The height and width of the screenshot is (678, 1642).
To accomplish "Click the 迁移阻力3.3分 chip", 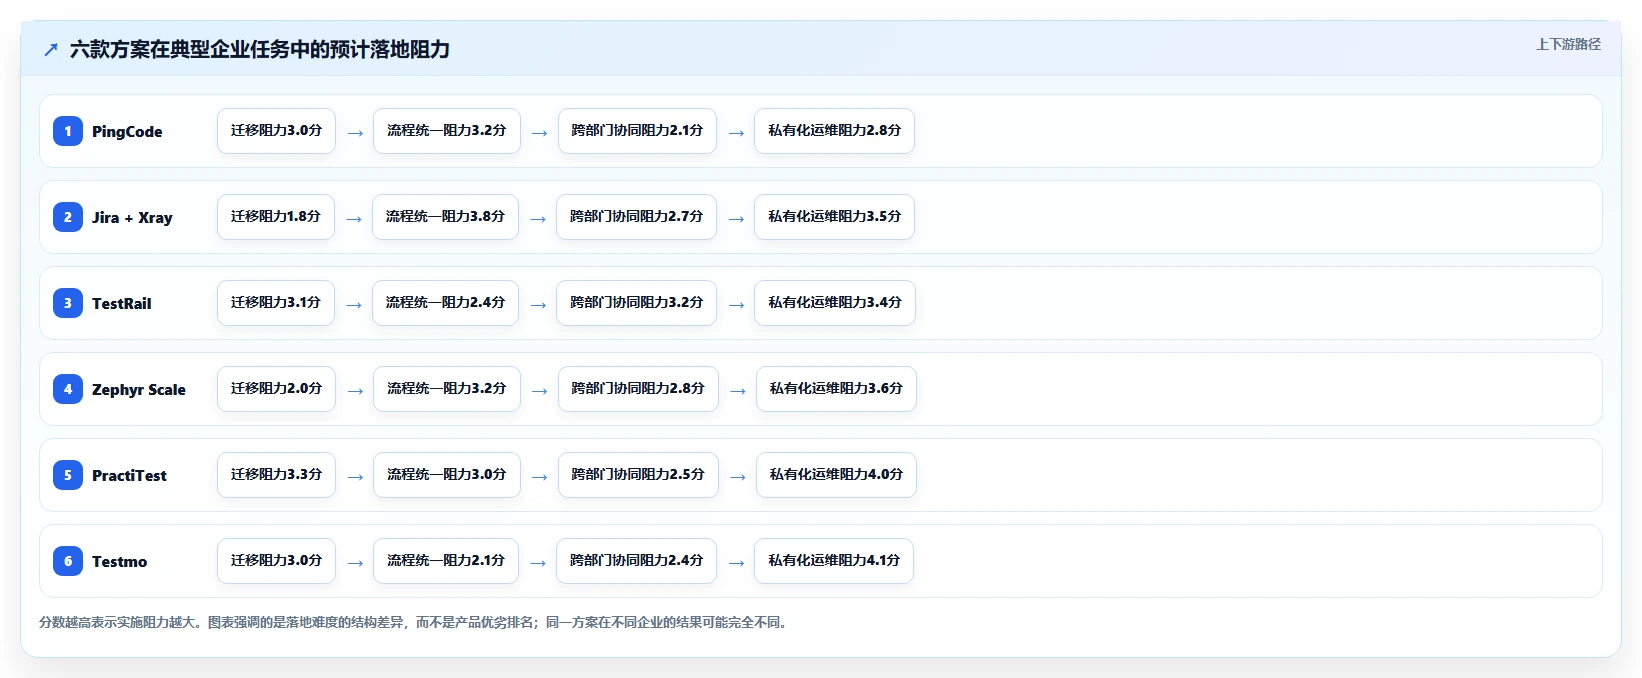I will (276, 475).
